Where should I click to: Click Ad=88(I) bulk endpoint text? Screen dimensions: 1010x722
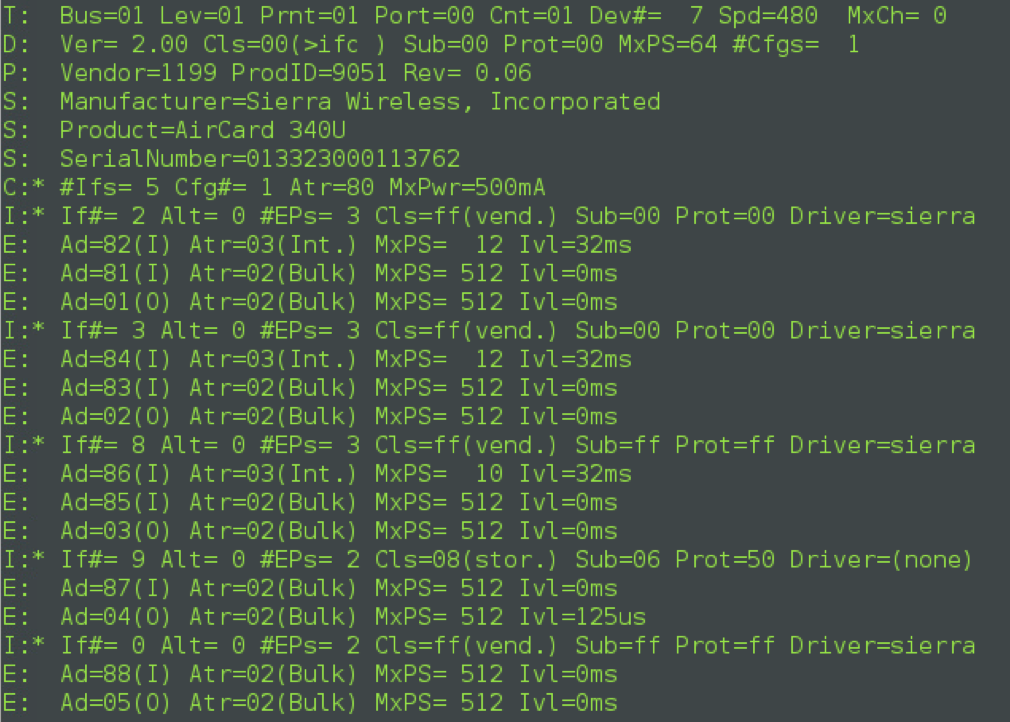tap(116, 674)
